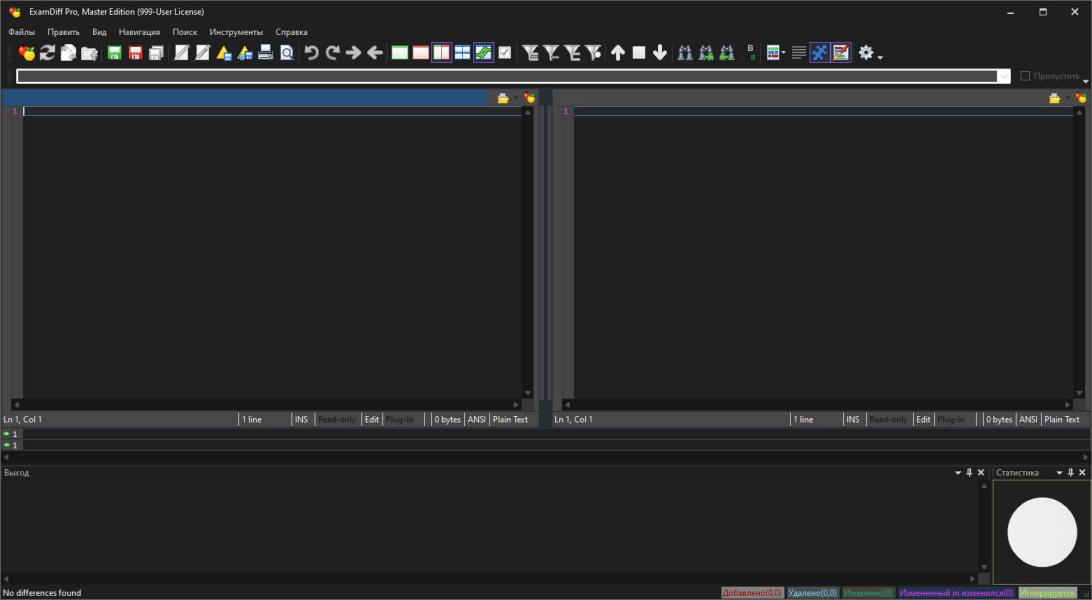Show only the green left pane view
1092x600 pixels.
(399, 53)
